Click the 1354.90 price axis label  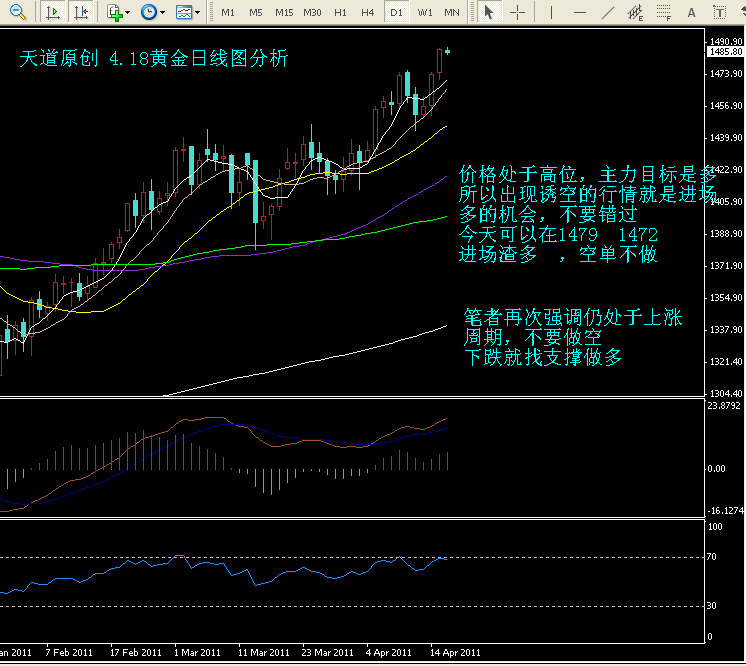tap(726, 297)
